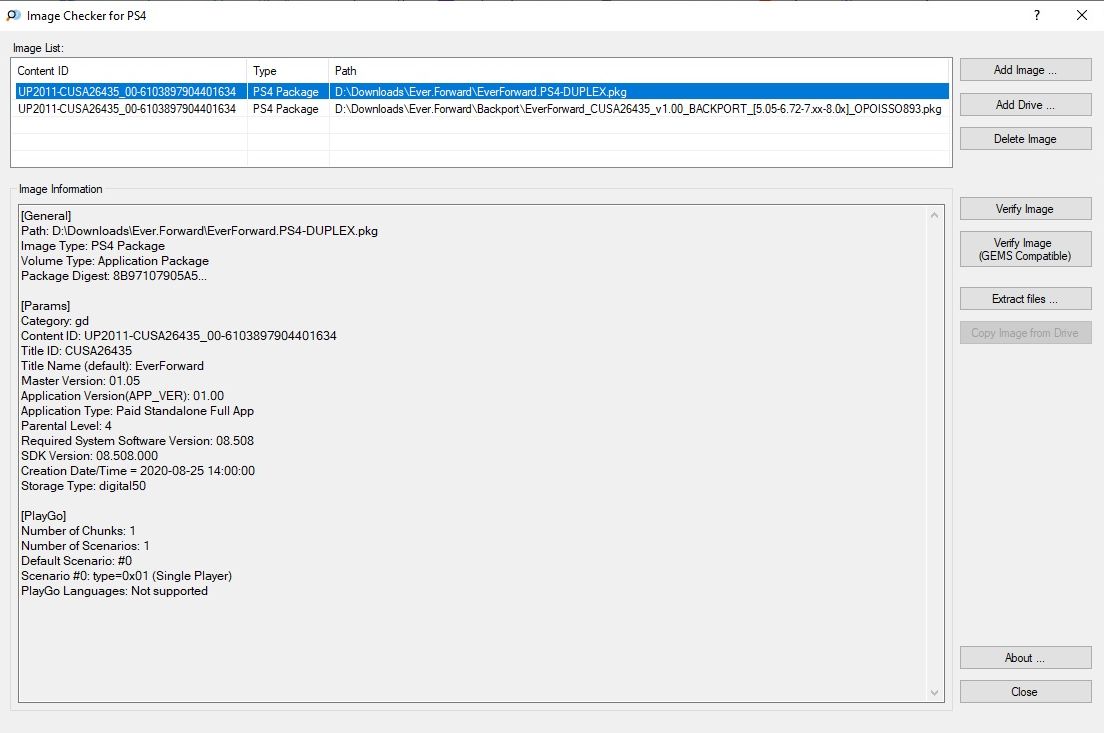Click the Add Image button
Screen dimensions: 1104x733
tap(1025, 70)
